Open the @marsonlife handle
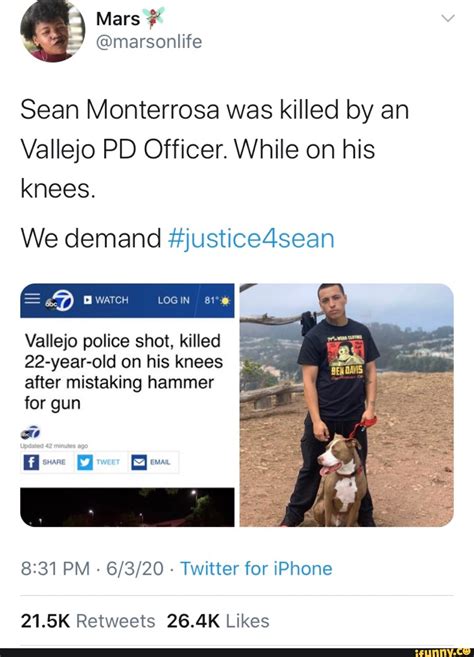Image resolution: width=474 pixels, height=657 pixels. [x=149, y=41]
